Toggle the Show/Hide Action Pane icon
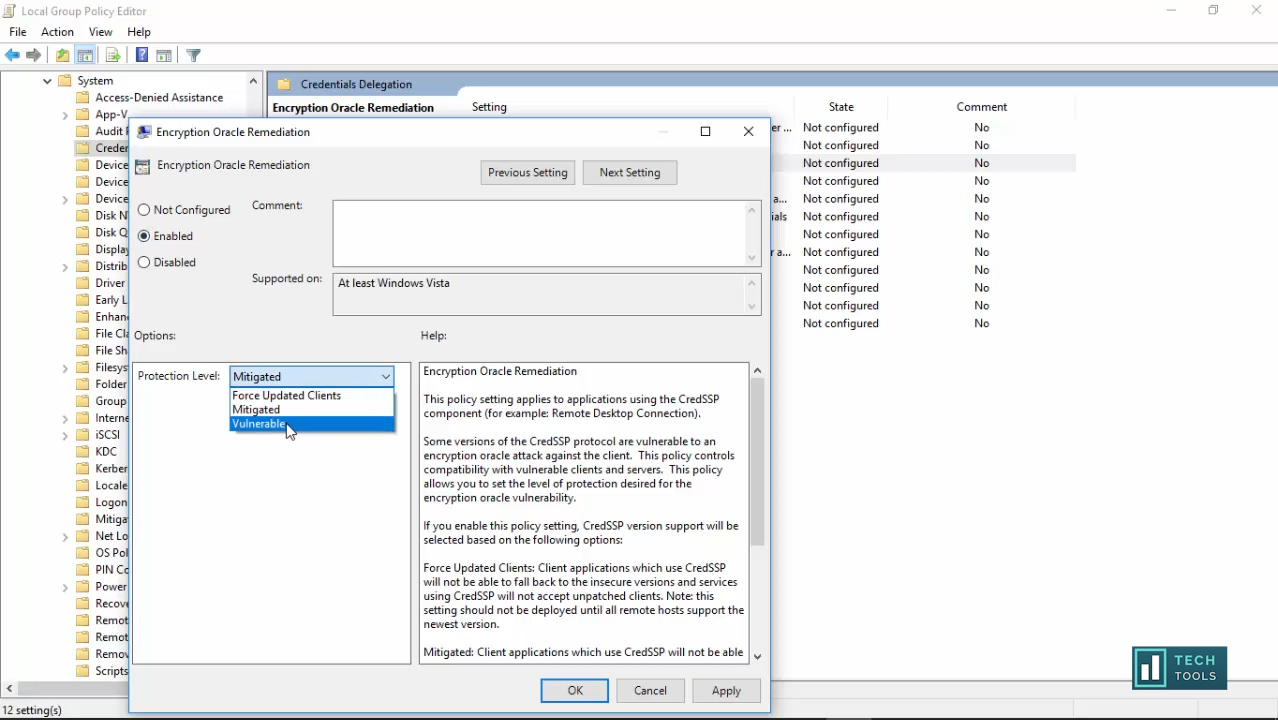This screenshot has height=720, width=1278. (165, 55)
